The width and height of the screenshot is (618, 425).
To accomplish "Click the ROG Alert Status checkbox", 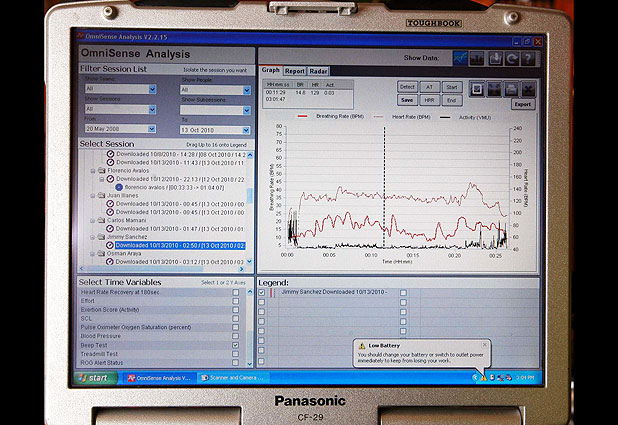I will (235, 362).
